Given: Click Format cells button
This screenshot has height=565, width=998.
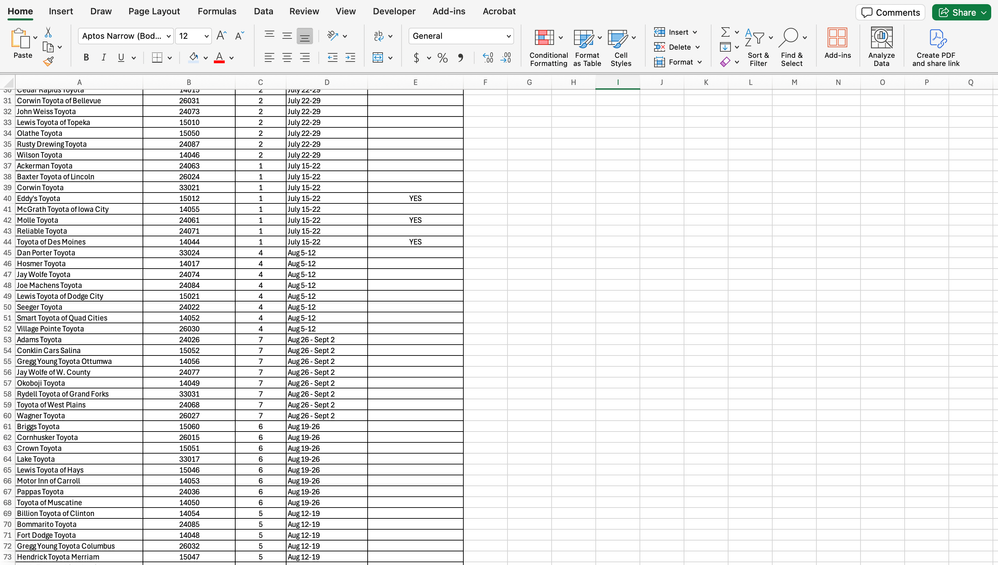Looking at the screenshot, I should (678, 62).
